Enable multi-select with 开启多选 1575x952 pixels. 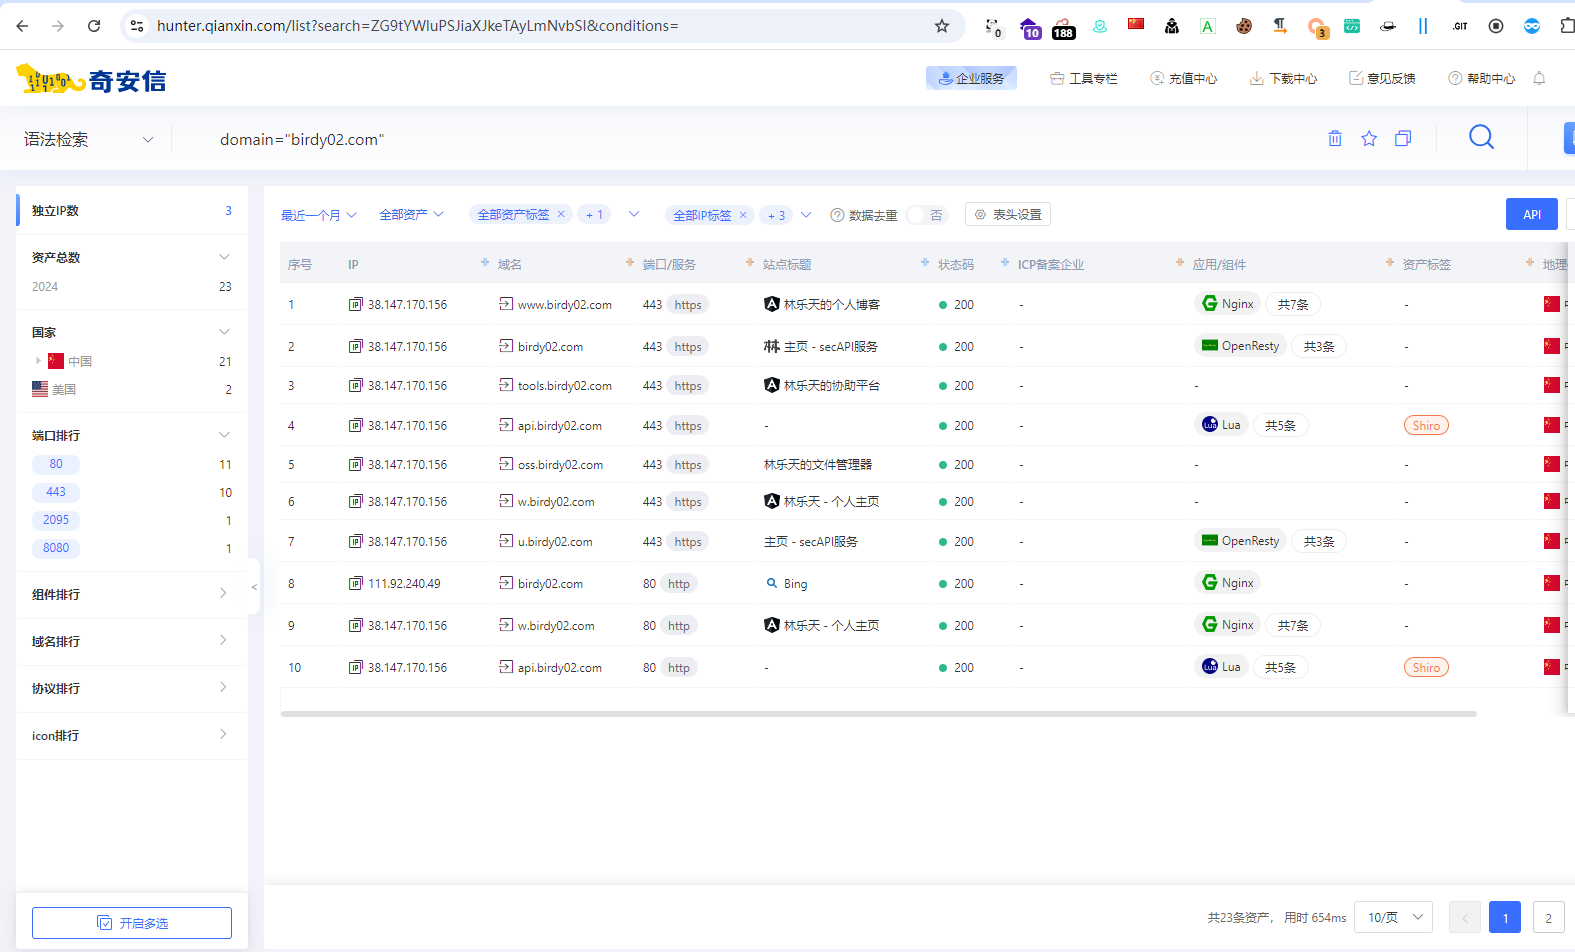coord(132,923)
